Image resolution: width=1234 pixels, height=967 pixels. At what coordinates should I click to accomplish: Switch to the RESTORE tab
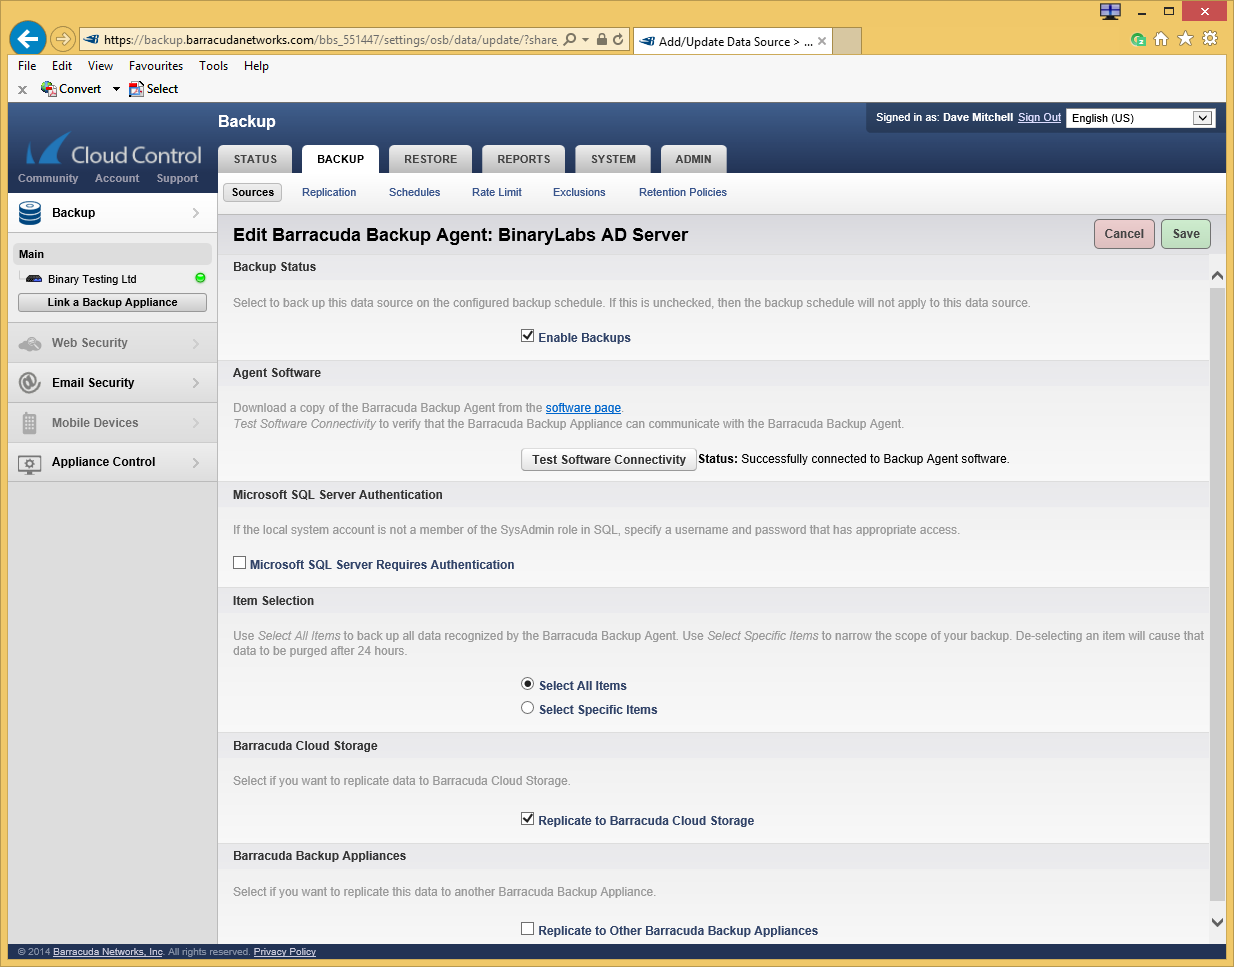click(430, 159)
